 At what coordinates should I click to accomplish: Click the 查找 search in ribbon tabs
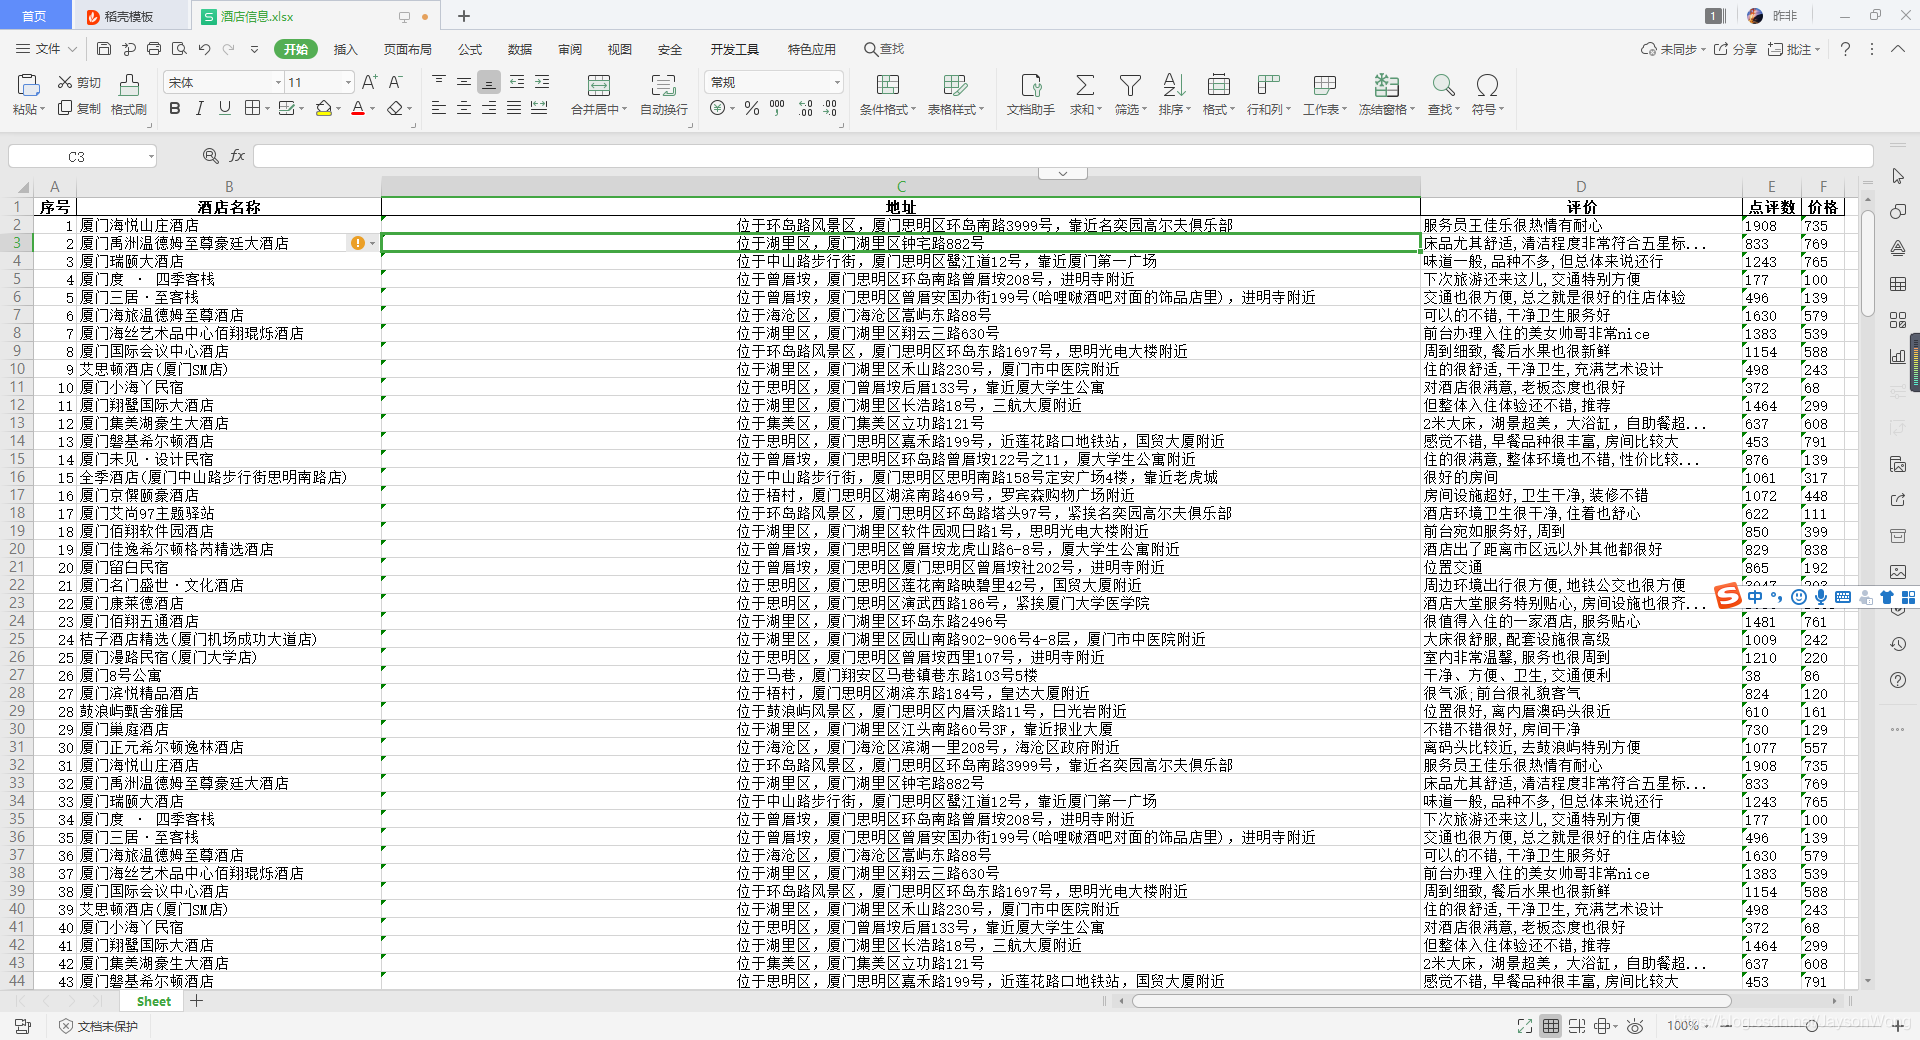pos(884,49)
